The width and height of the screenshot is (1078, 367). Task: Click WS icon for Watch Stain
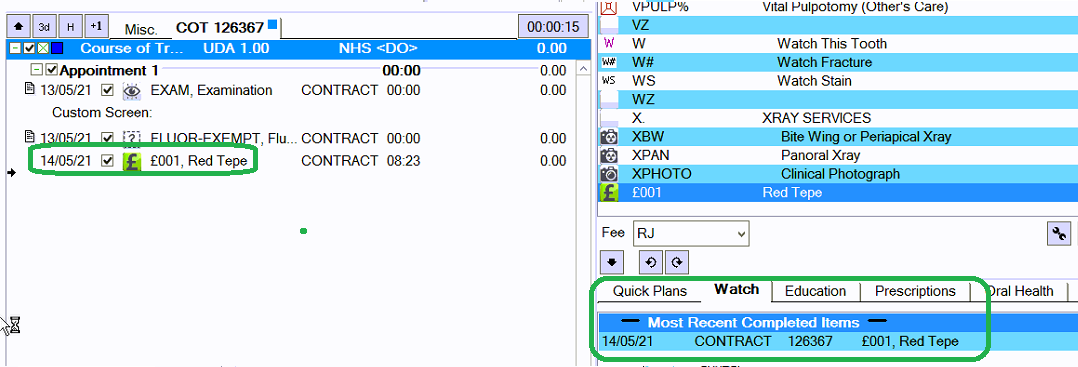point(608,81)
